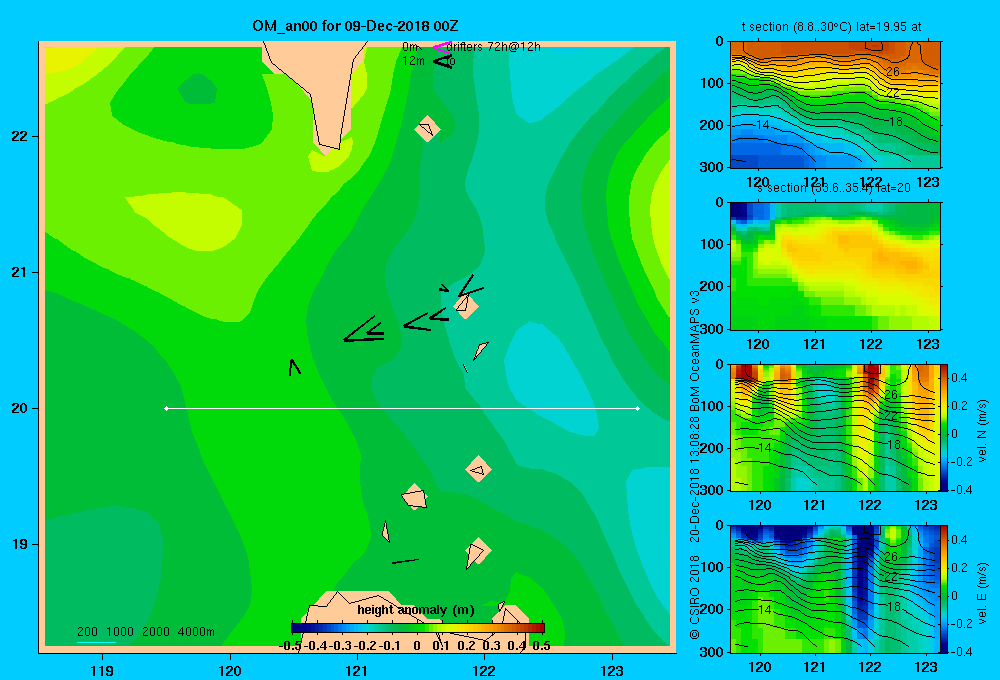Open the eastward velocity section plot

(834, 589)
